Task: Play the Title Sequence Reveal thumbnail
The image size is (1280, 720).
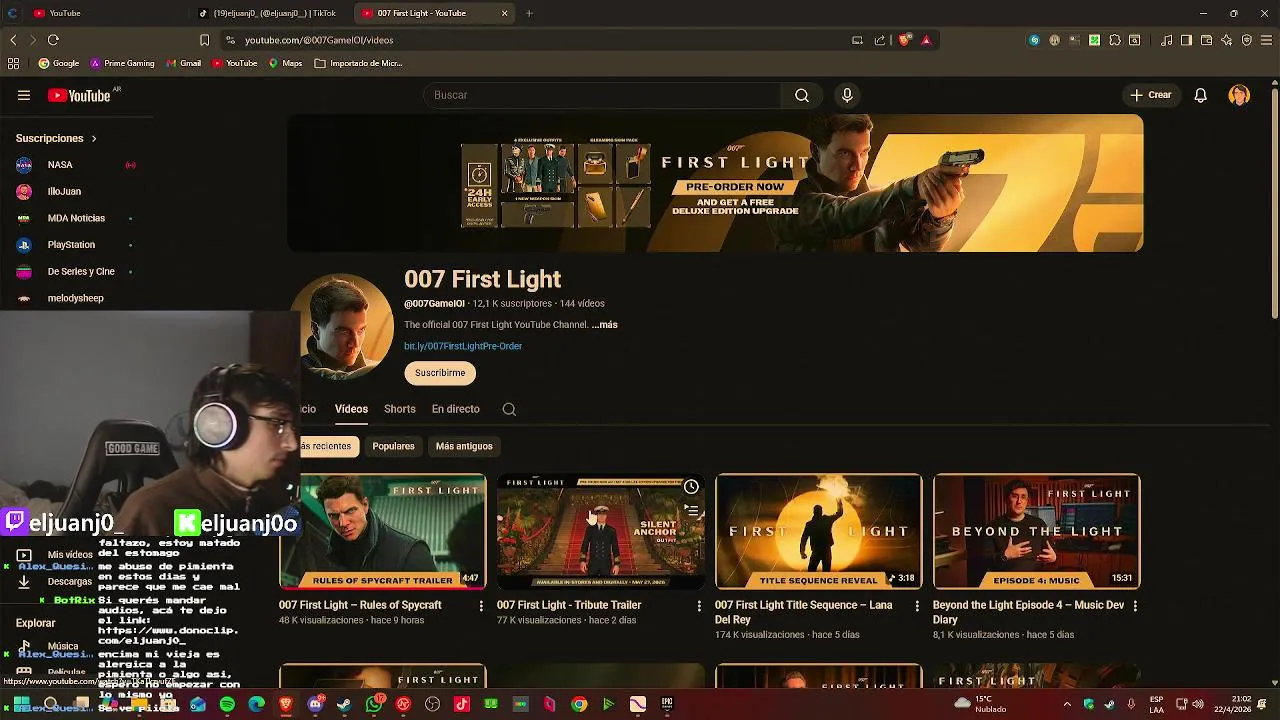Action: (819, 531)
